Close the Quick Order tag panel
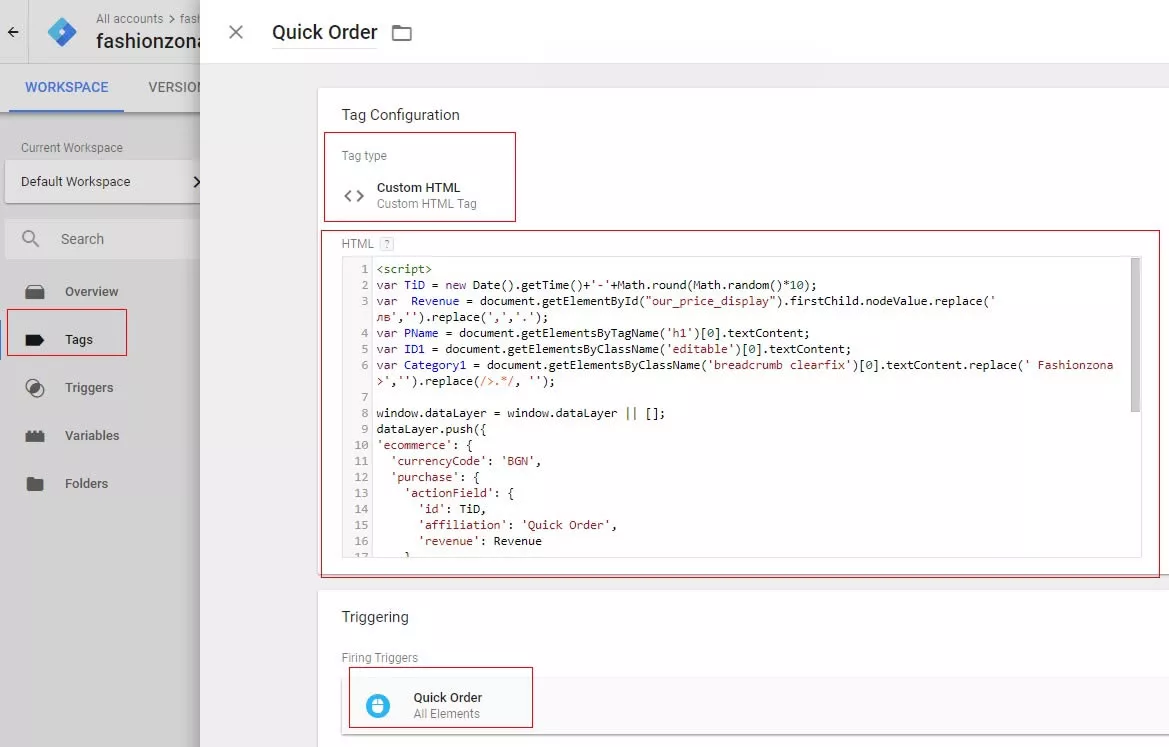1169x747 pixels. point(236,32)
